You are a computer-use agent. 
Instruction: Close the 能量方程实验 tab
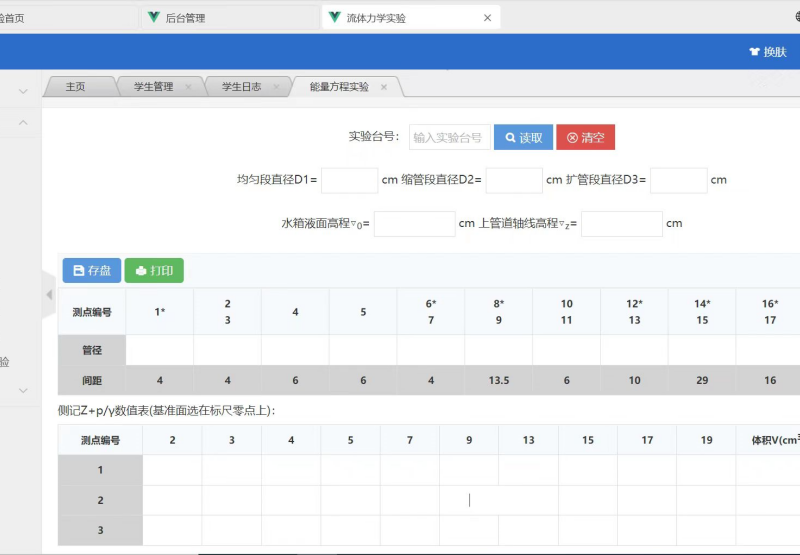coord(384,87)
